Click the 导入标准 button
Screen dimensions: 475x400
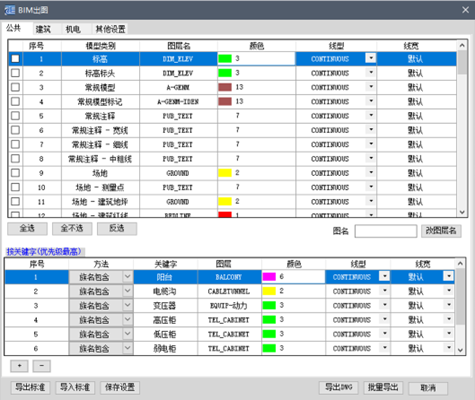pos(75,387)
